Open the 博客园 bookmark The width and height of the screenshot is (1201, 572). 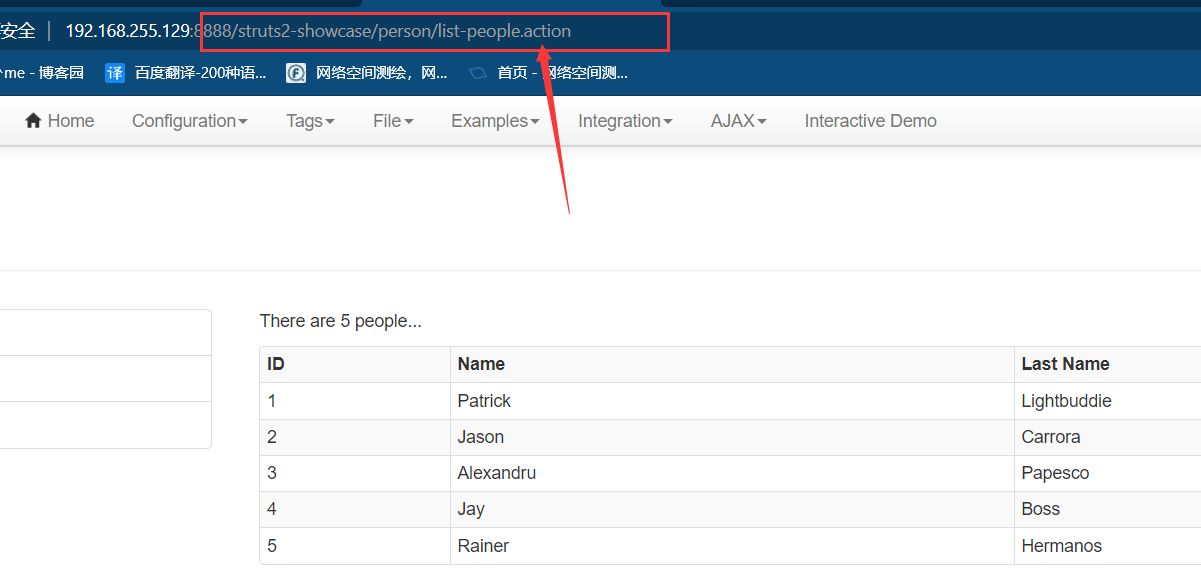point(42,72)
